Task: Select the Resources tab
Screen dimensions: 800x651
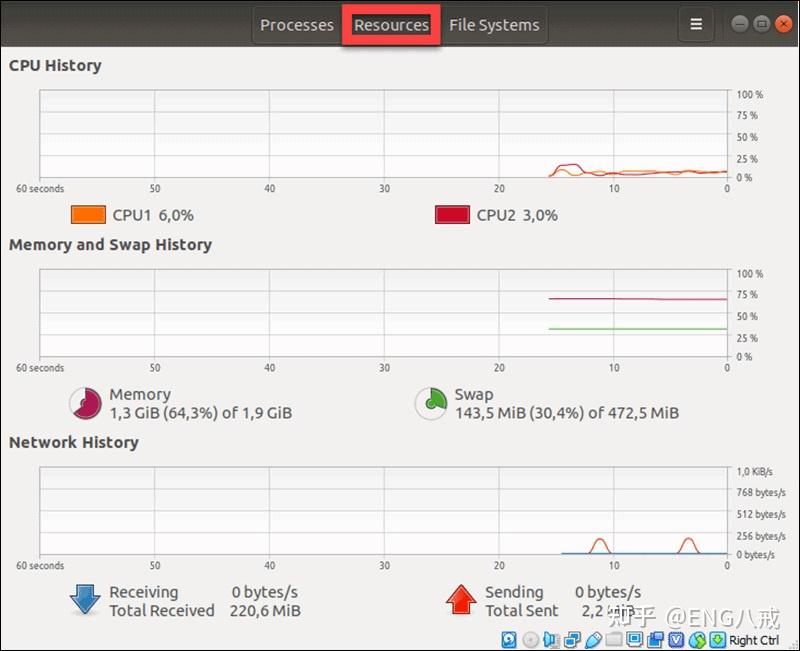Action: (391, 24)
